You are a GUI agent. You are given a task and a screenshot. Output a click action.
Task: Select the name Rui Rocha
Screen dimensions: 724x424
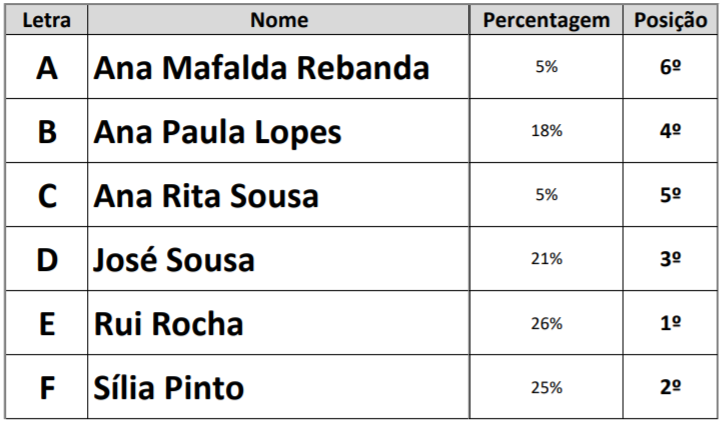point(168,324)
